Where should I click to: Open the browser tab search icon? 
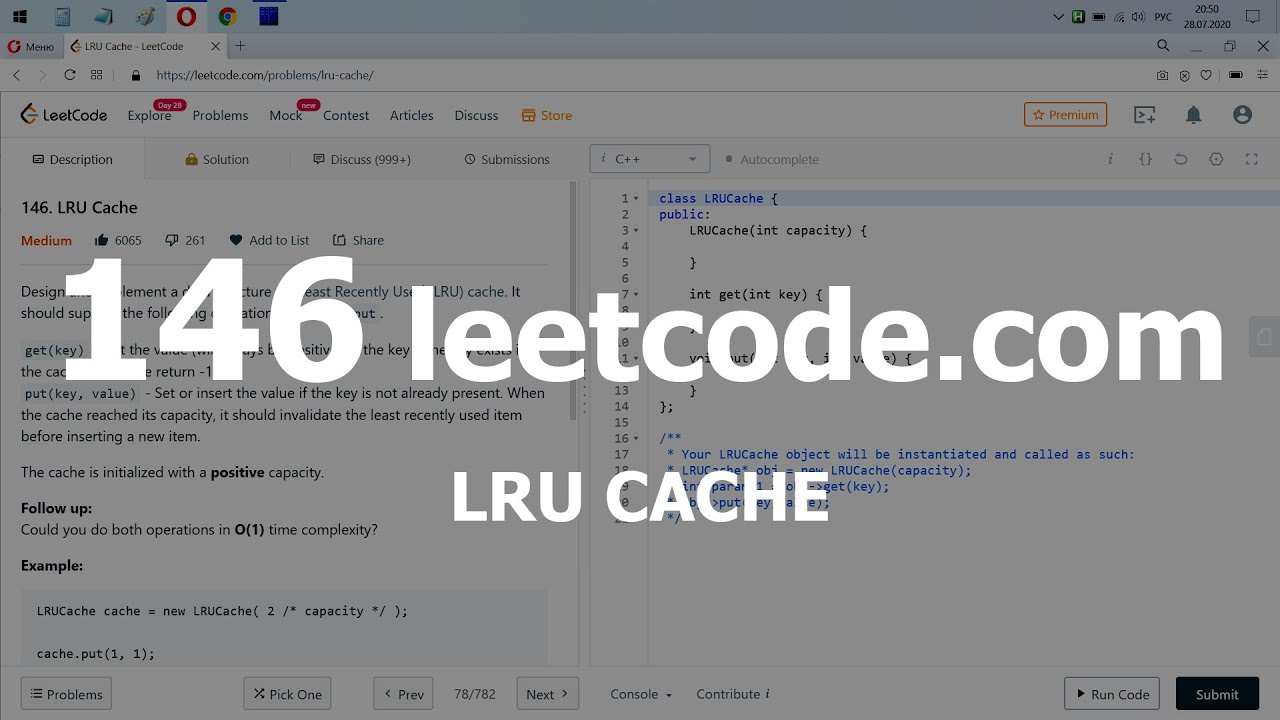[x=1163, y=46]
